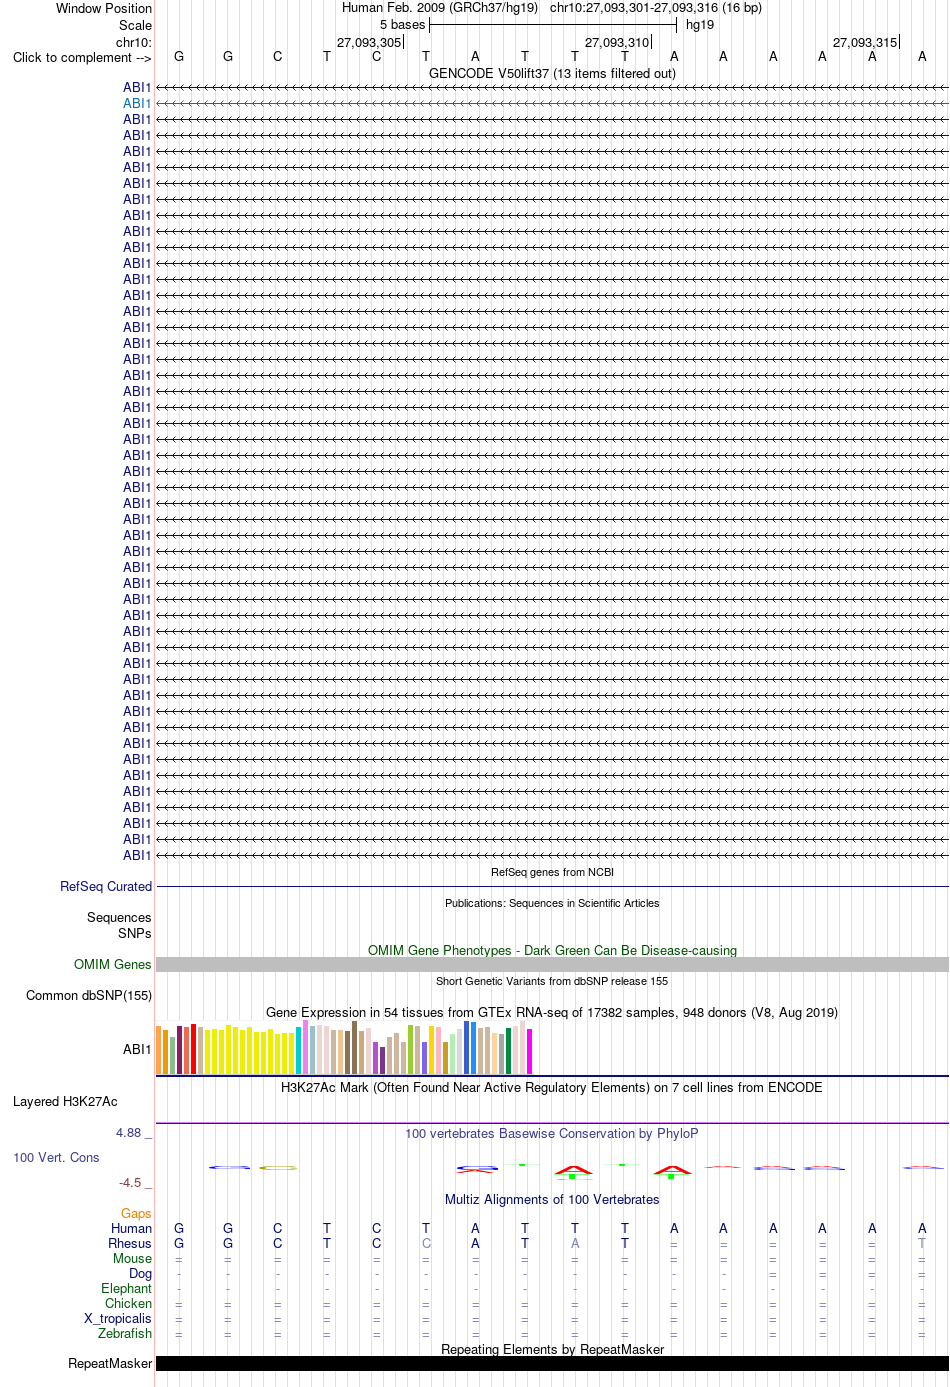Screen dimensions: 950x1387
Task: Click the 'X_tropicalis' alignment row label
Action: pyautogui.click(x=118, y=1318)
